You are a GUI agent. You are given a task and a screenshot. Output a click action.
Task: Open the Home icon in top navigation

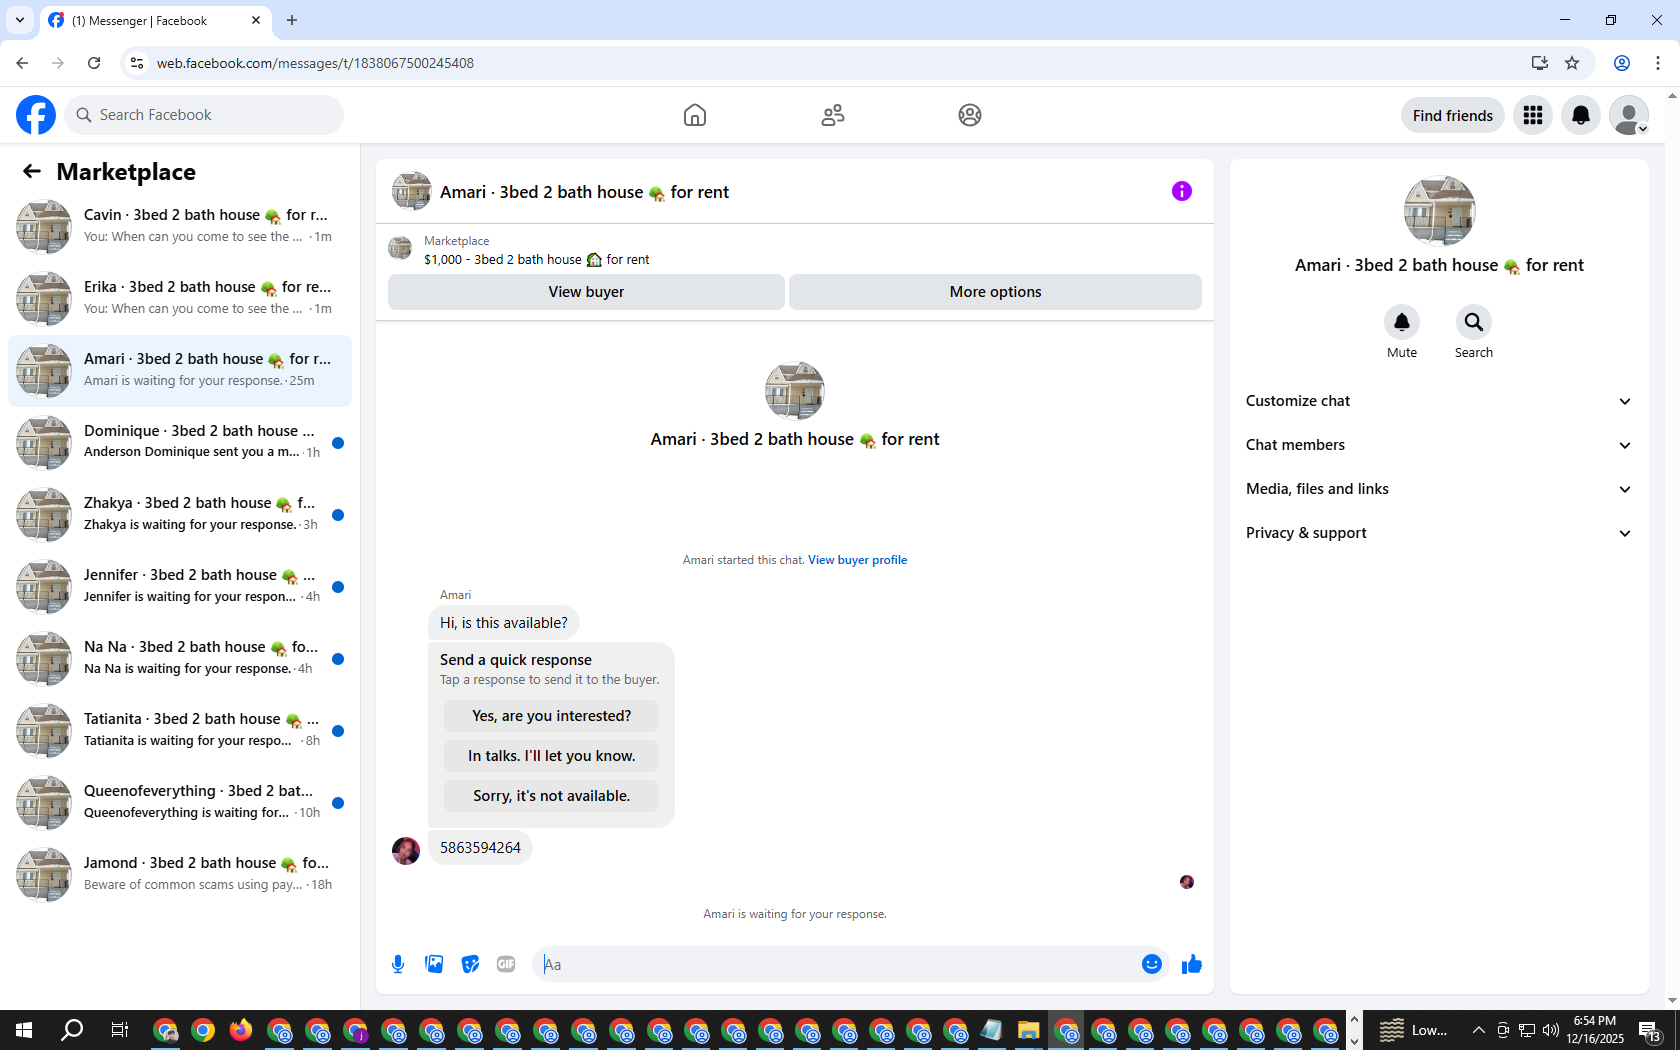click(x=695, y=115)
